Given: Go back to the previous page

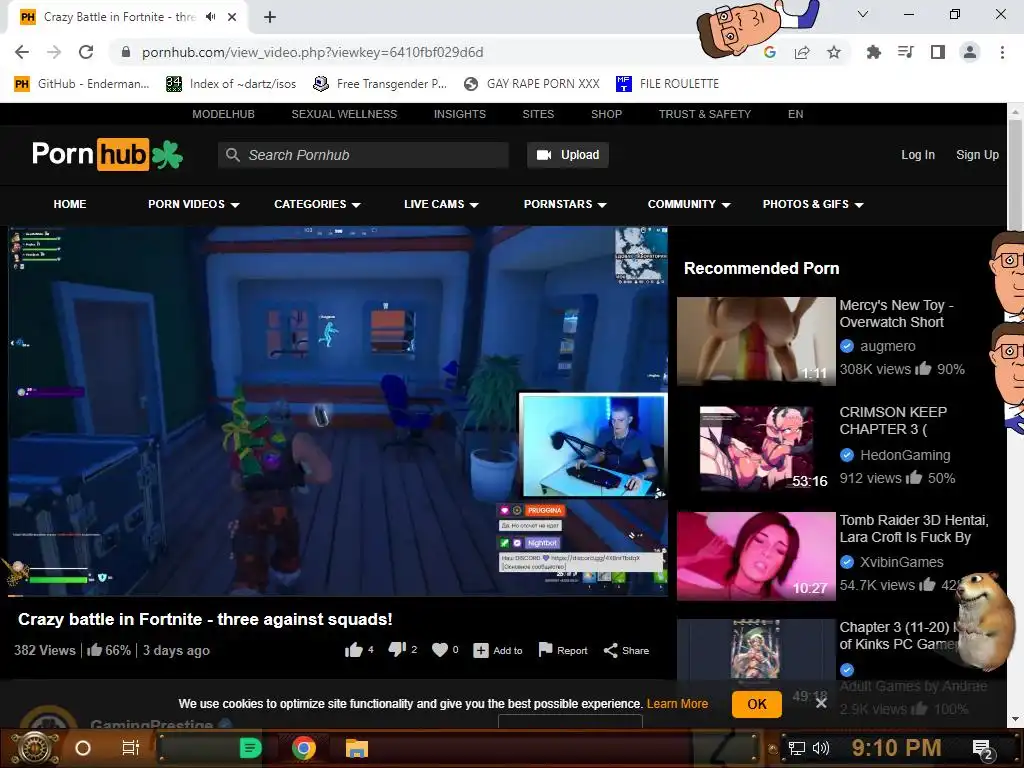Looking at the screenshot, I should point(22,52).
